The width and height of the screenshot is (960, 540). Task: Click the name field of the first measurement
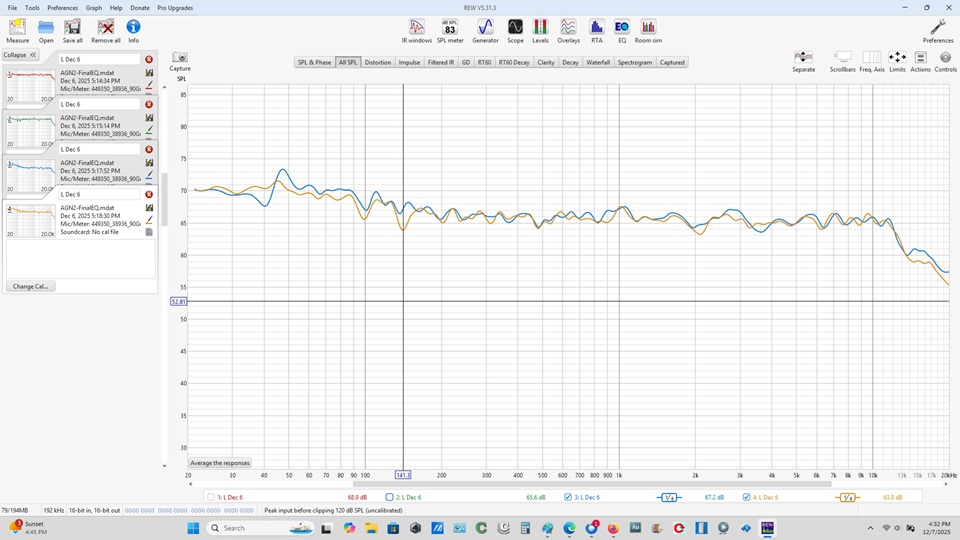click(98, 59)
